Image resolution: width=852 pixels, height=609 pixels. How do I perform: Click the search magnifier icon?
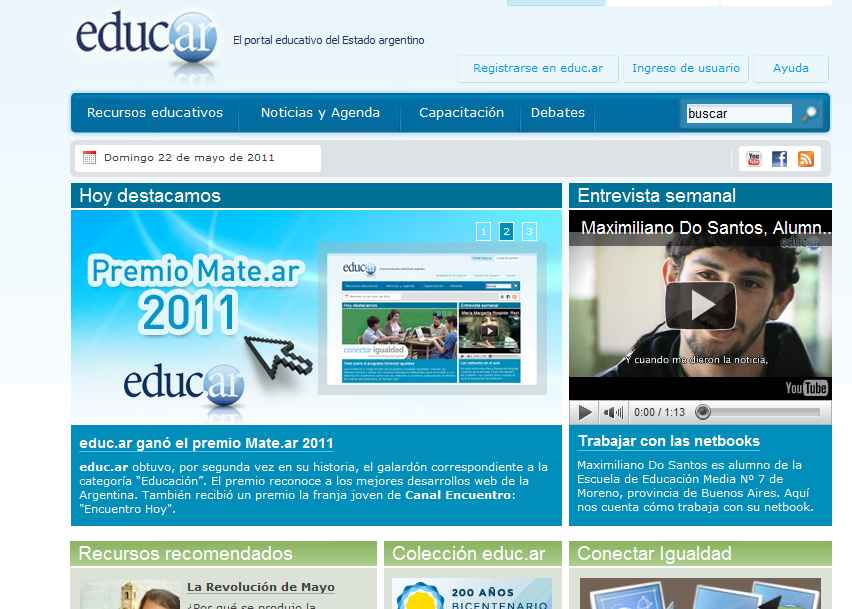[810, 114]
